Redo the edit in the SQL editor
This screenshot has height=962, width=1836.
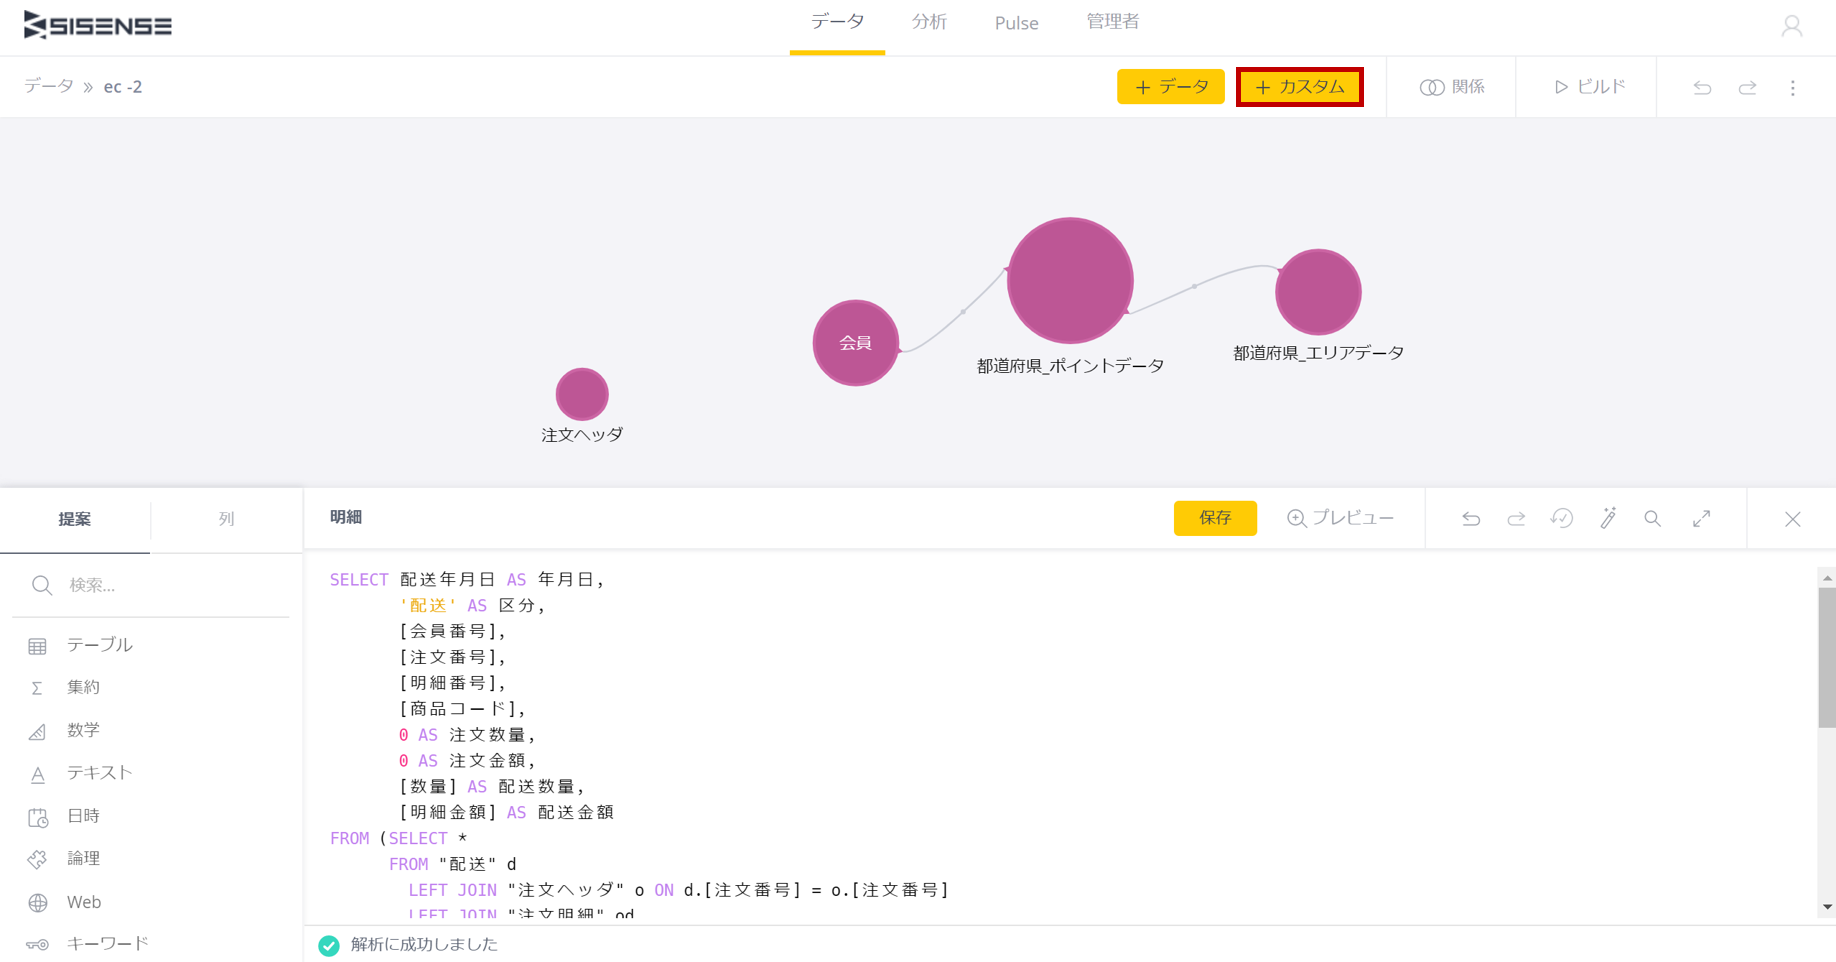tap(1516, 518)
